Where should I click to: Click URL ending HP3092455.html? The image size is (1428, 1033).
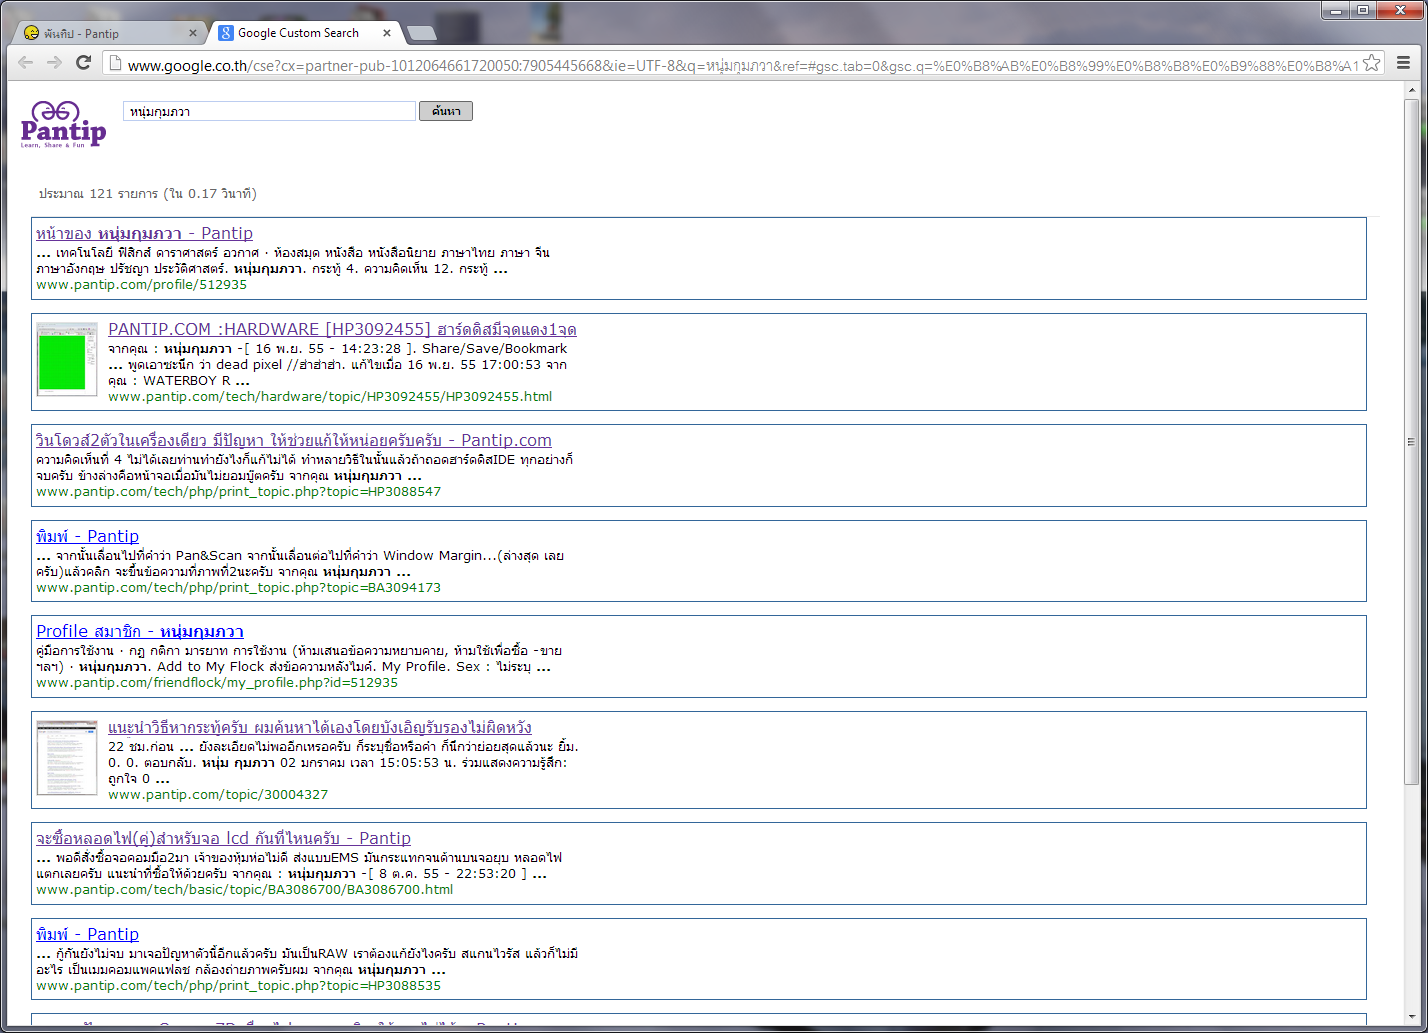(x=330, y=396)
